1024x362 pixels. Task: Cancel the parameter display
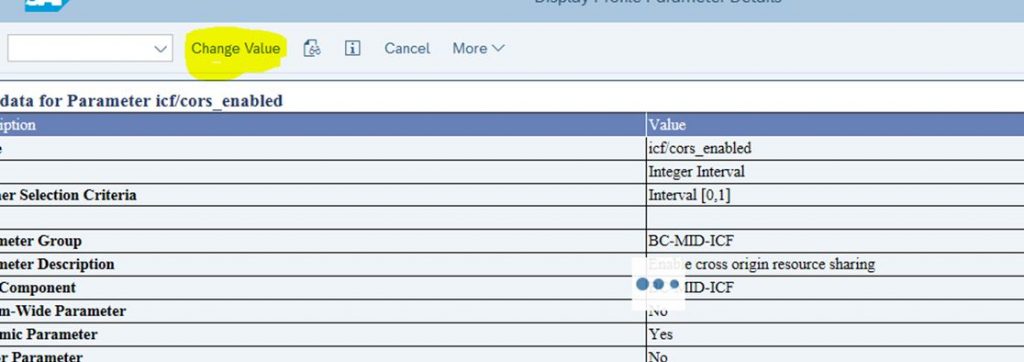[x=407, y=48]
